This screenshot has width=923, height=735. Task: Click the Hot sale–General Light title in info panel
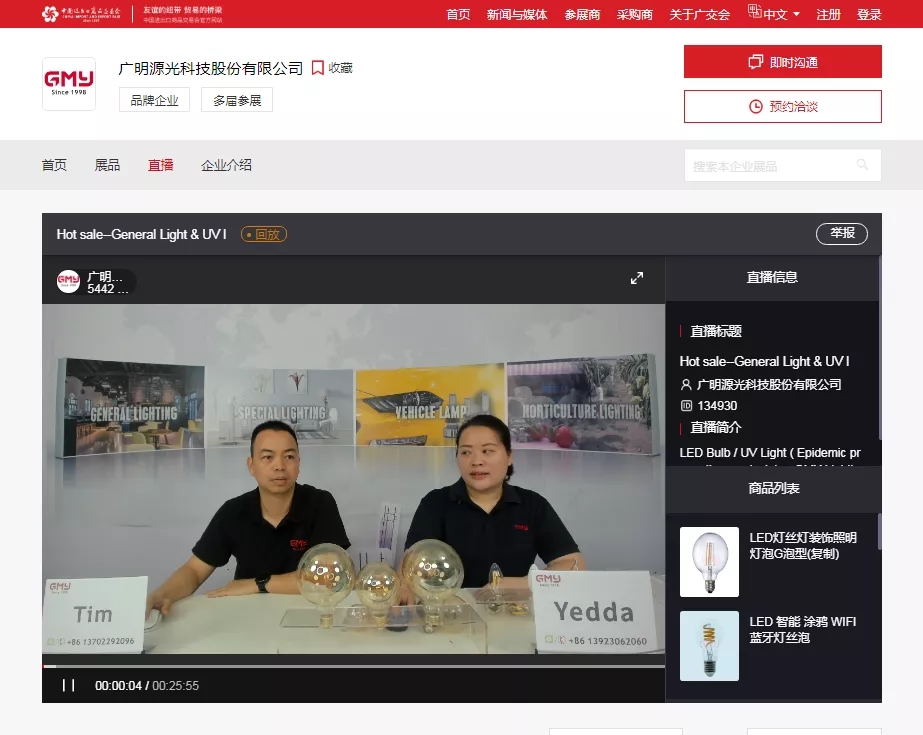[764, 361]
